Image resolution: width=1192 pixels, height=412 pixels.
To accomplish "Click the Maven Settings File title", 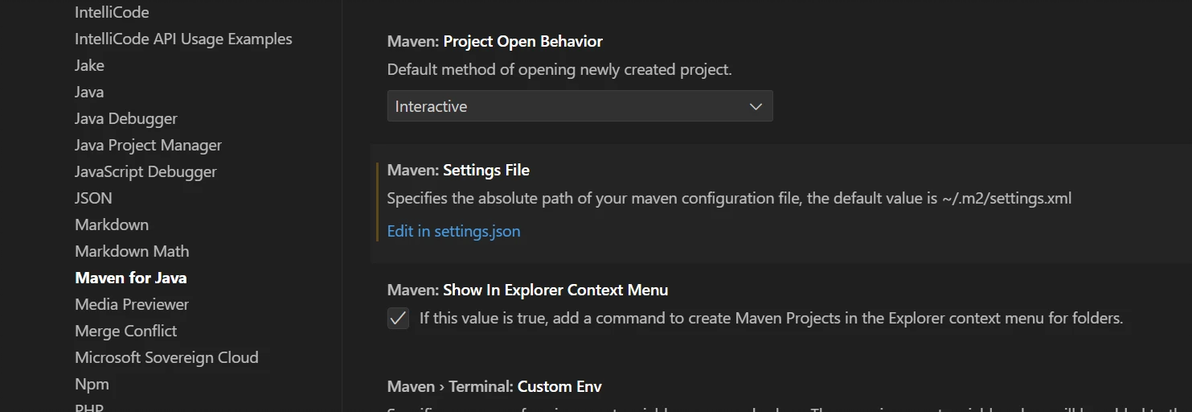I will click(x=458, y=170).
